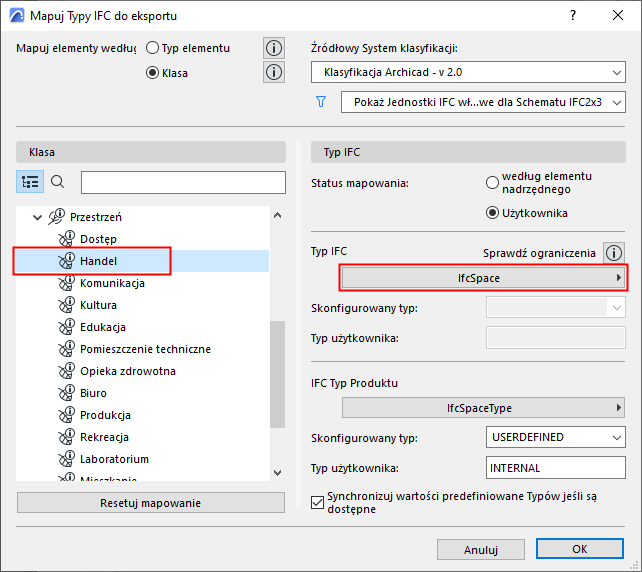This screenshot has height=572, width=642.
Task: Select the Klasa radio button
Action: (x=152, y=73)
